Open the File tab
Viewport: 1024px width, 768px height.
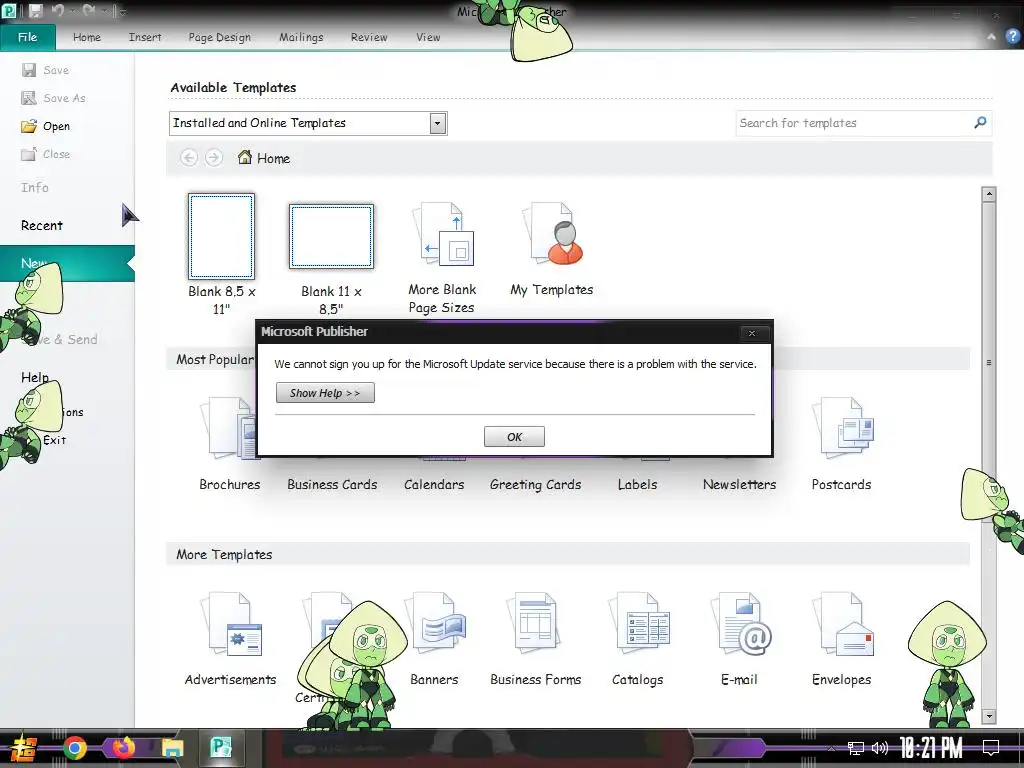(27, 37)
